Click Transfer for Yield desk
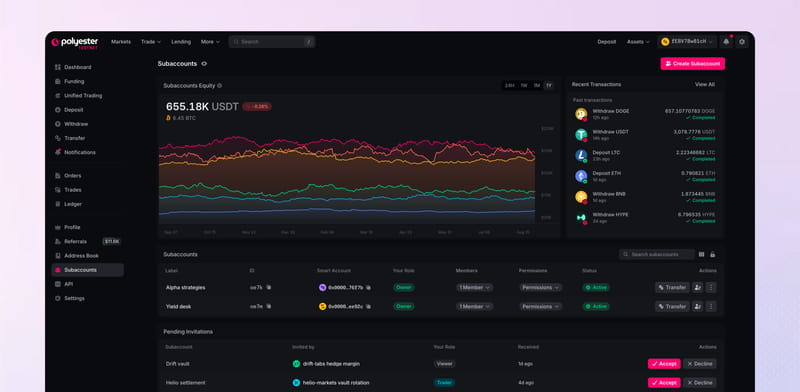The width and height of the screenshot is (800, 392). (x=672, y=306)
